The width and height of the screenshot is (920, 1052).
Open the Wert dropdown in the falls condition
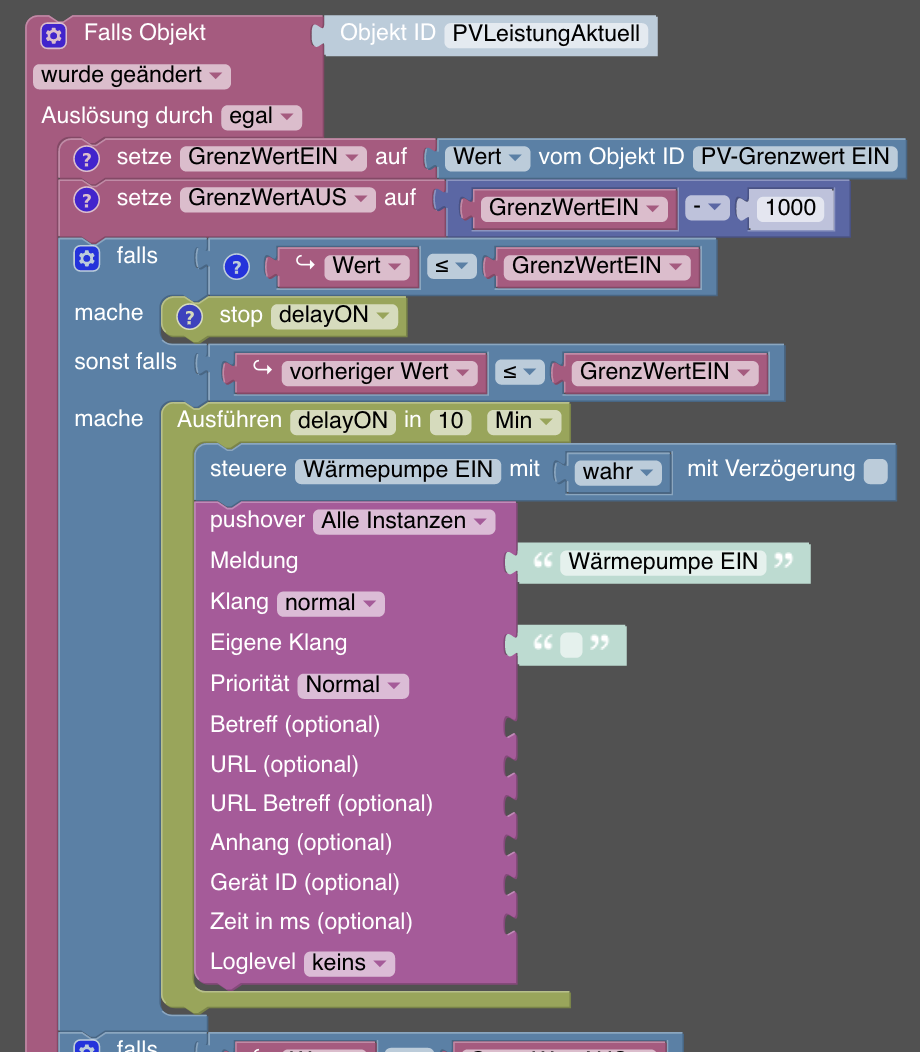(x=366, y=266)
